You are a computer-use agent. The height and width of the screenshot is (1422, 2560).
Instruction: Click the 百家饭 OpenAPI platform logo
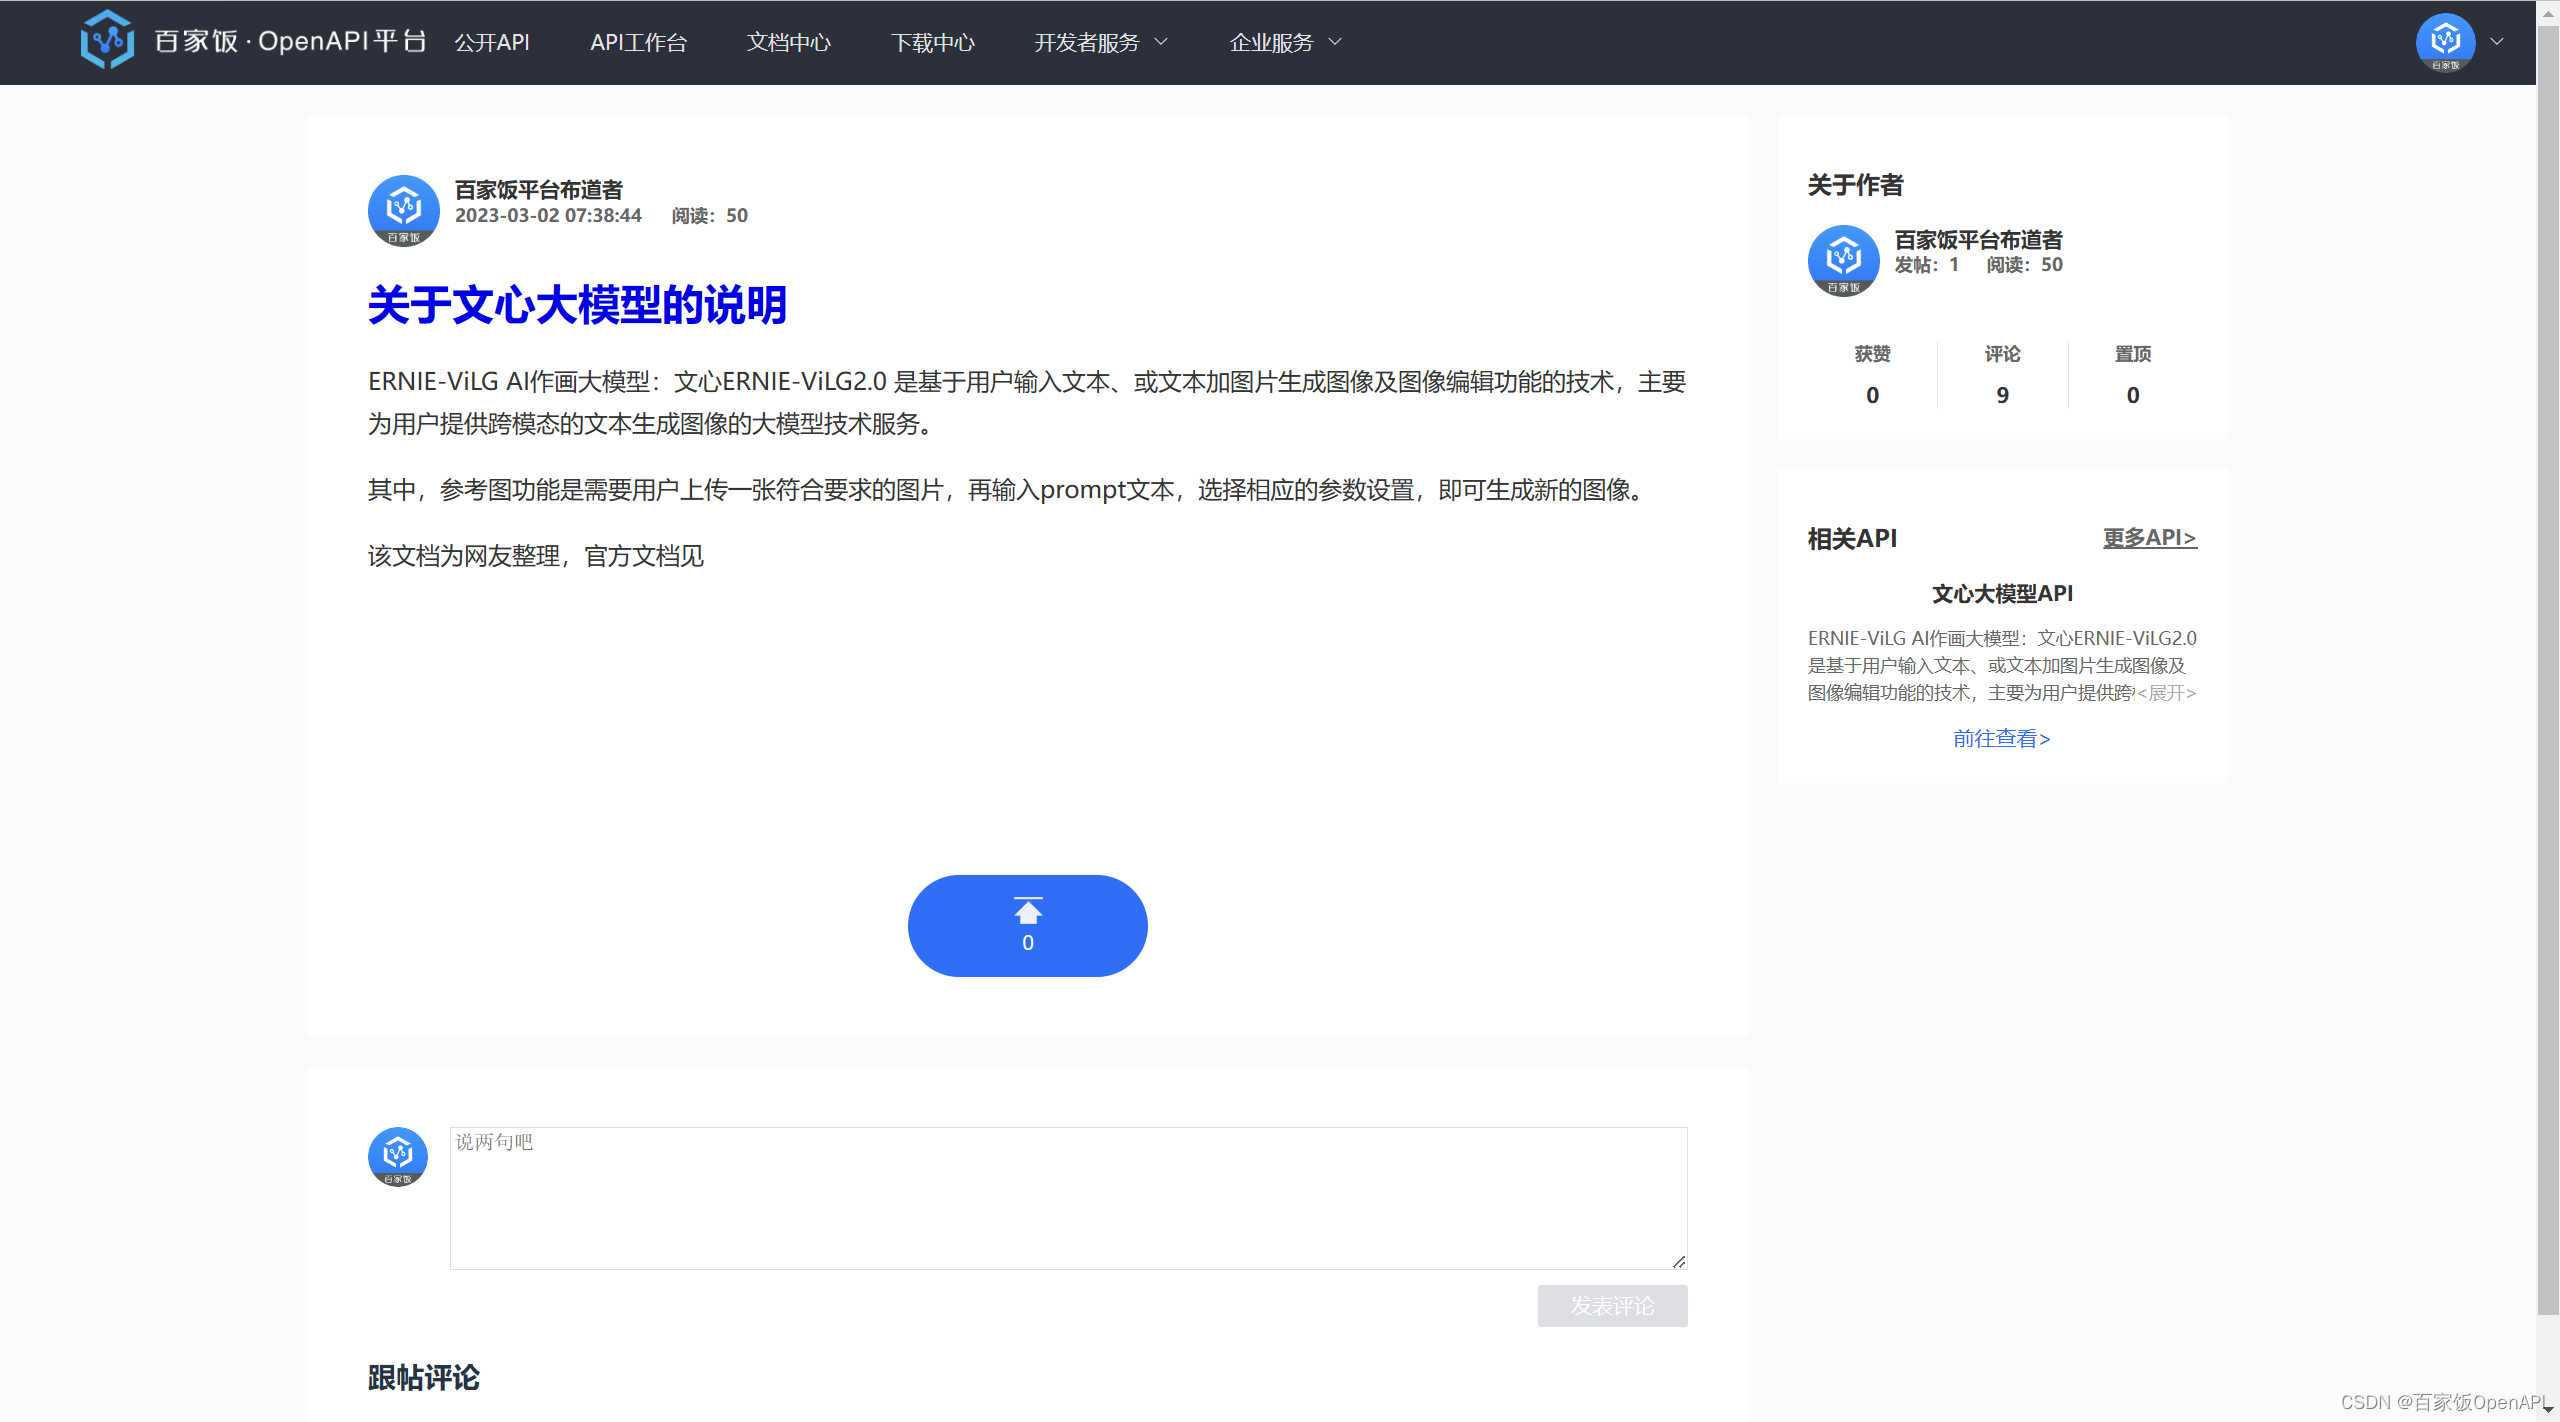click(x=254, y=41)
